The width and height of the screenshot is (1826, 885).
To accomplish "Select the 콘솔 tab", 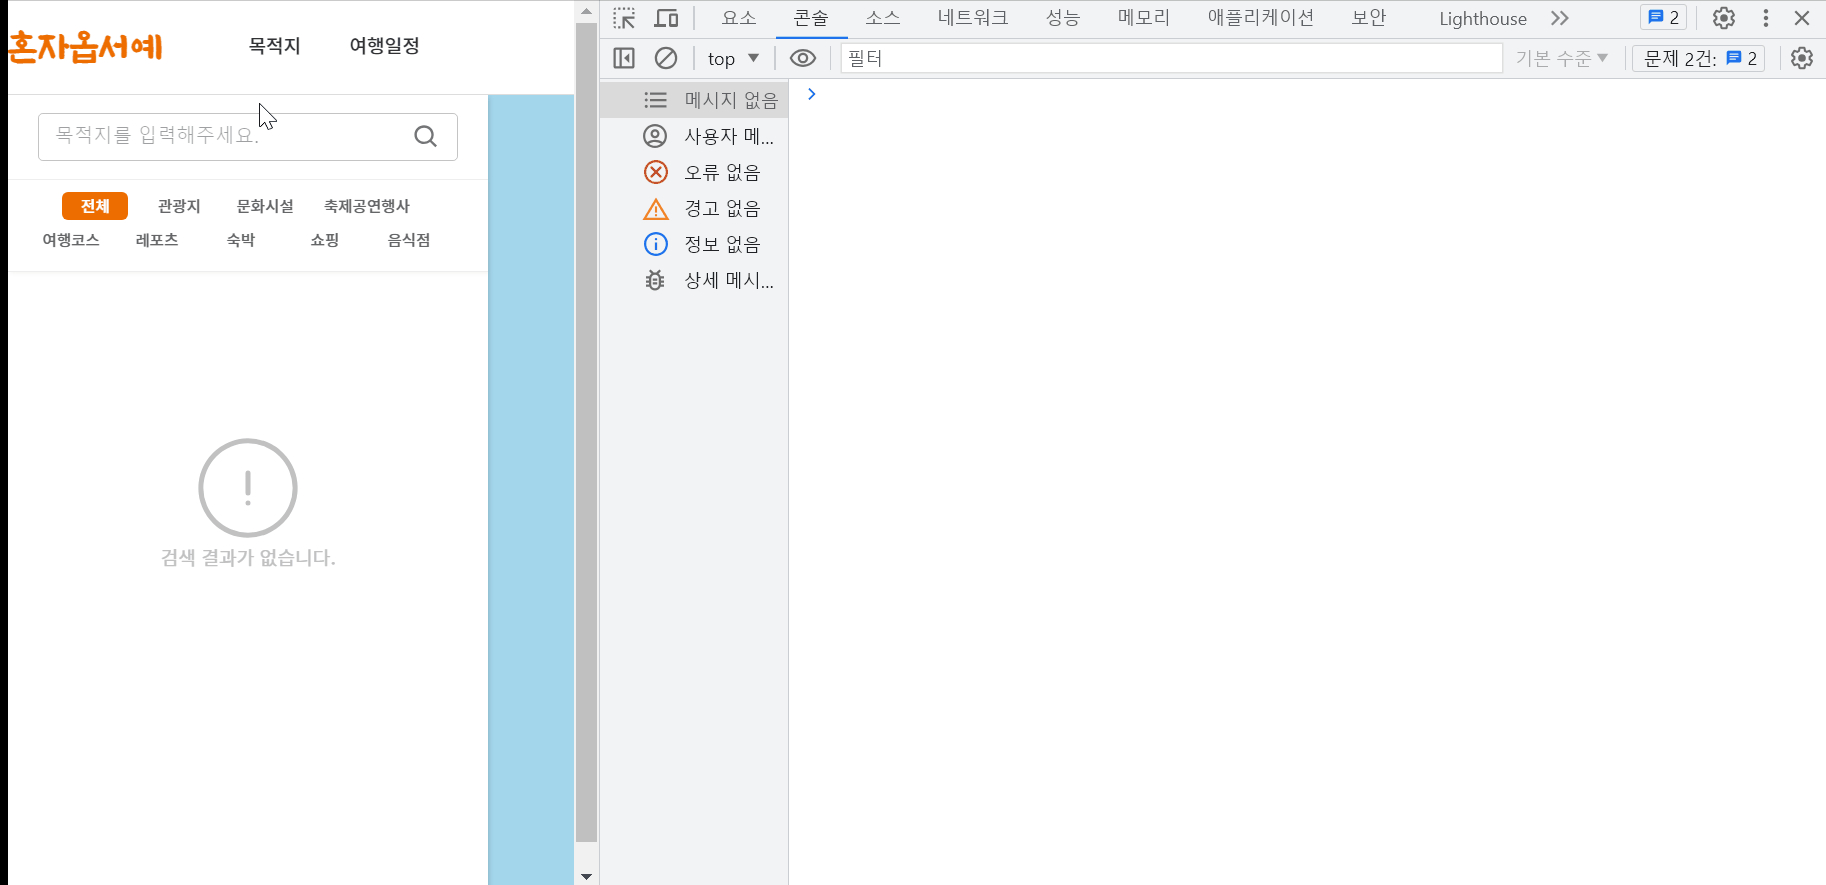I will tap(811, 18).
